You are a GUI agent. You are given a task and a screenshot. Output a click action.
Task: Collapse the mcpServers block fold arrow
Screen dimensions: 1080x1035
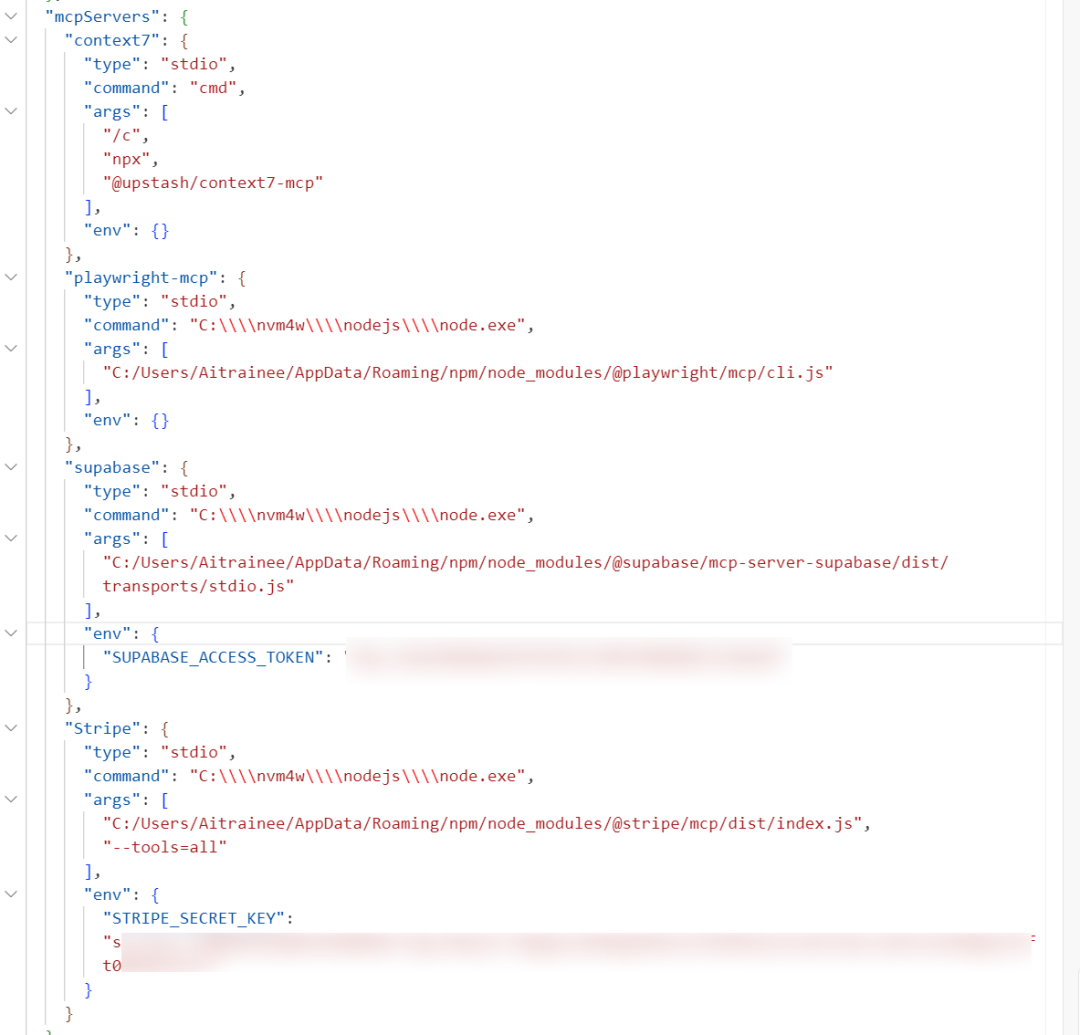tap(11, 16)
